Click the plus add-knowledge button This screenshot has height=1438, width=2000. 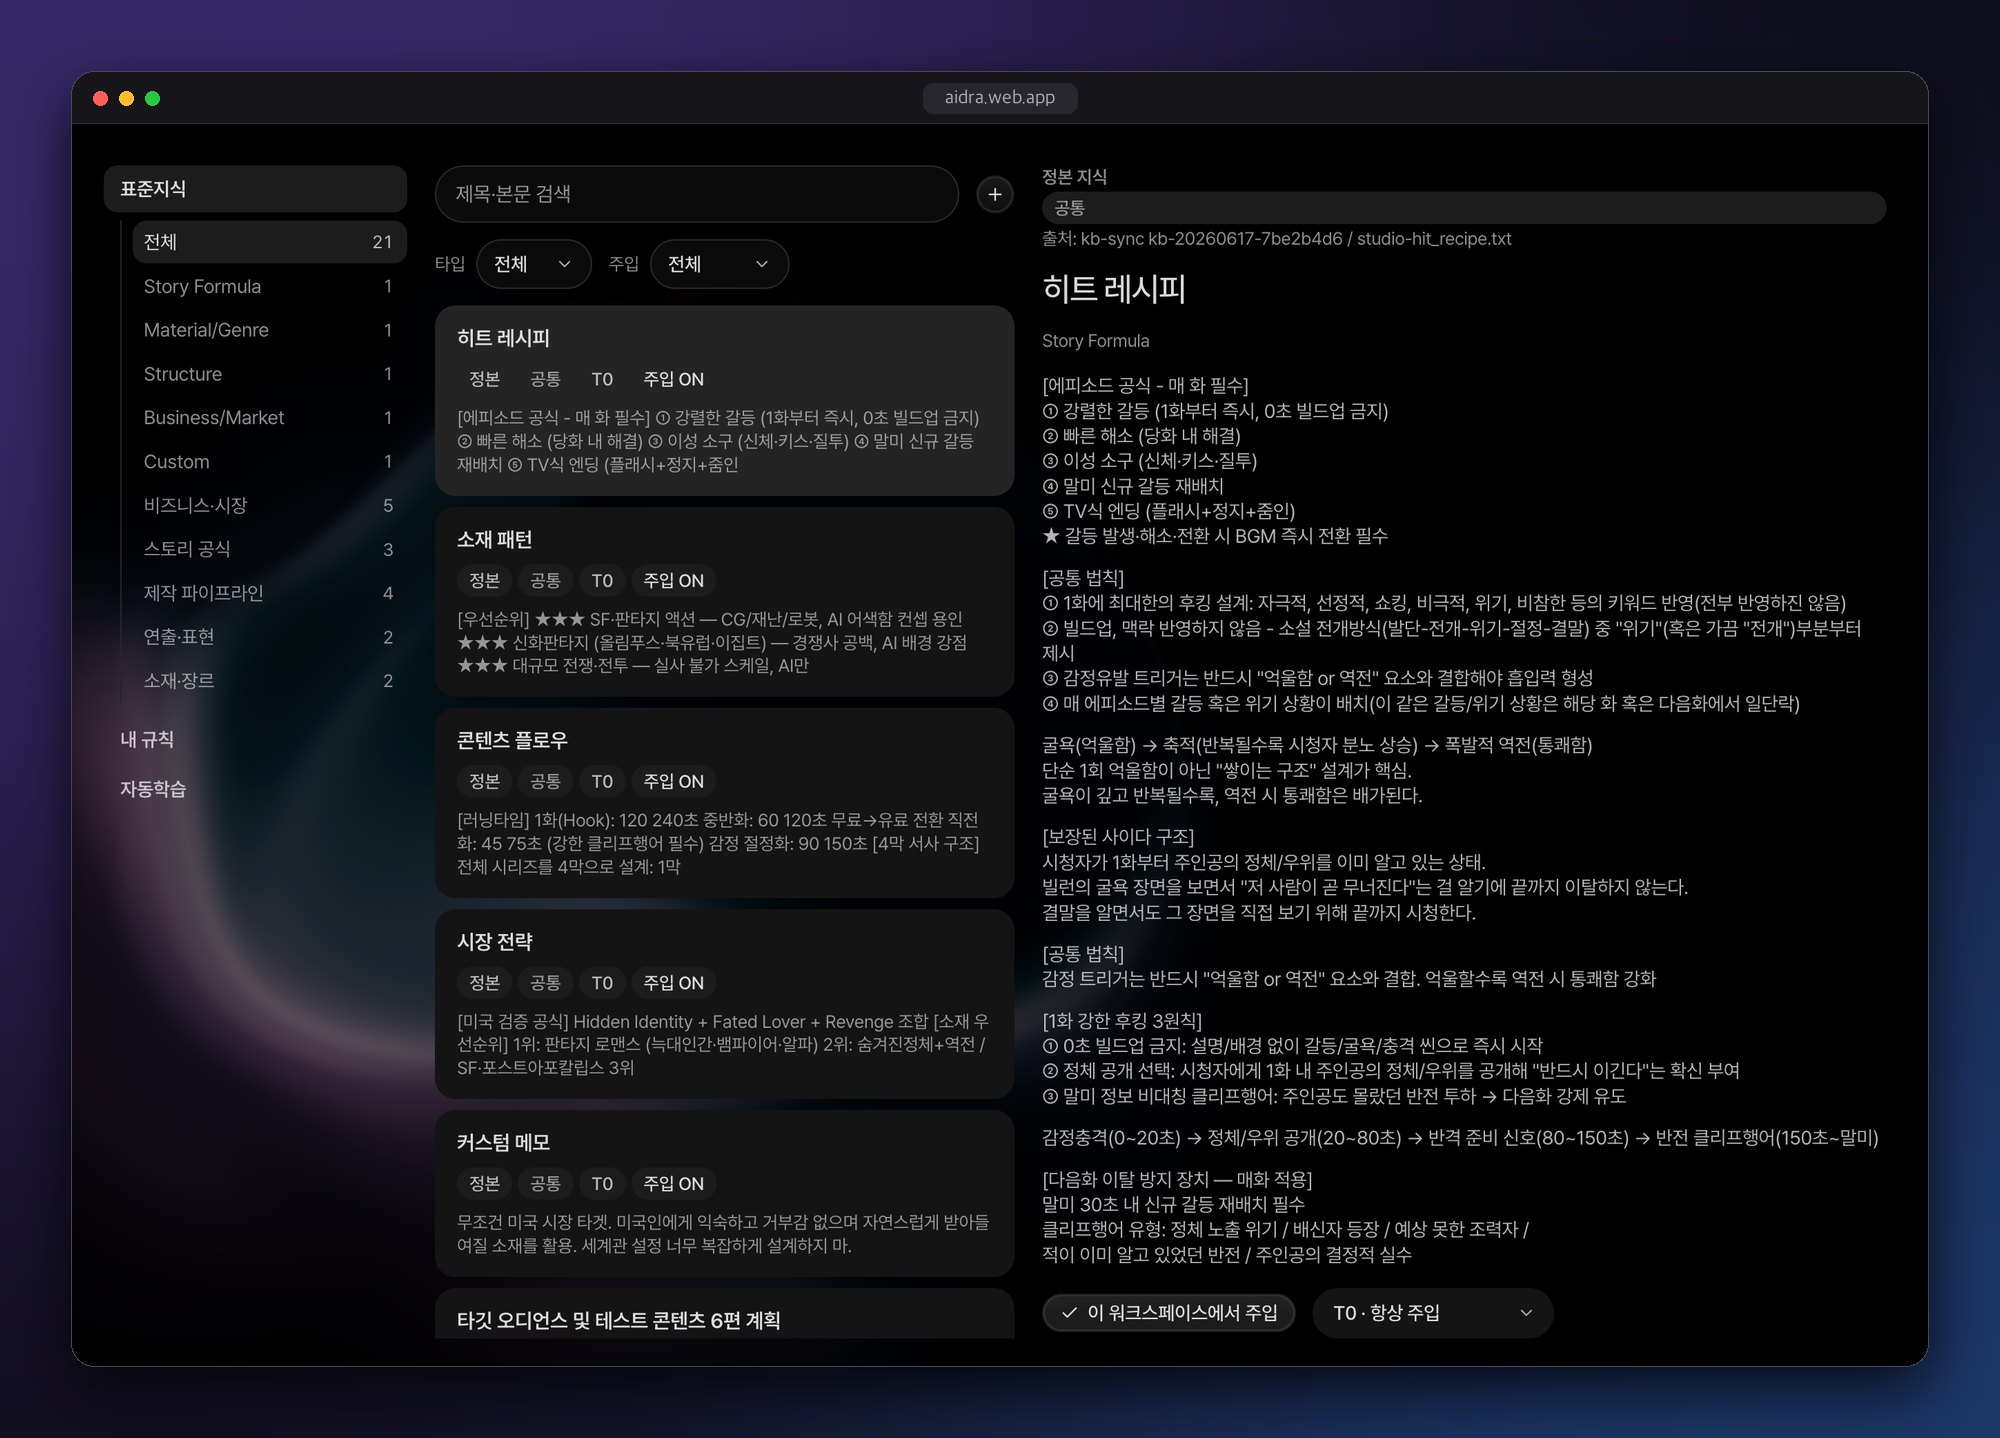click(994, 194)
